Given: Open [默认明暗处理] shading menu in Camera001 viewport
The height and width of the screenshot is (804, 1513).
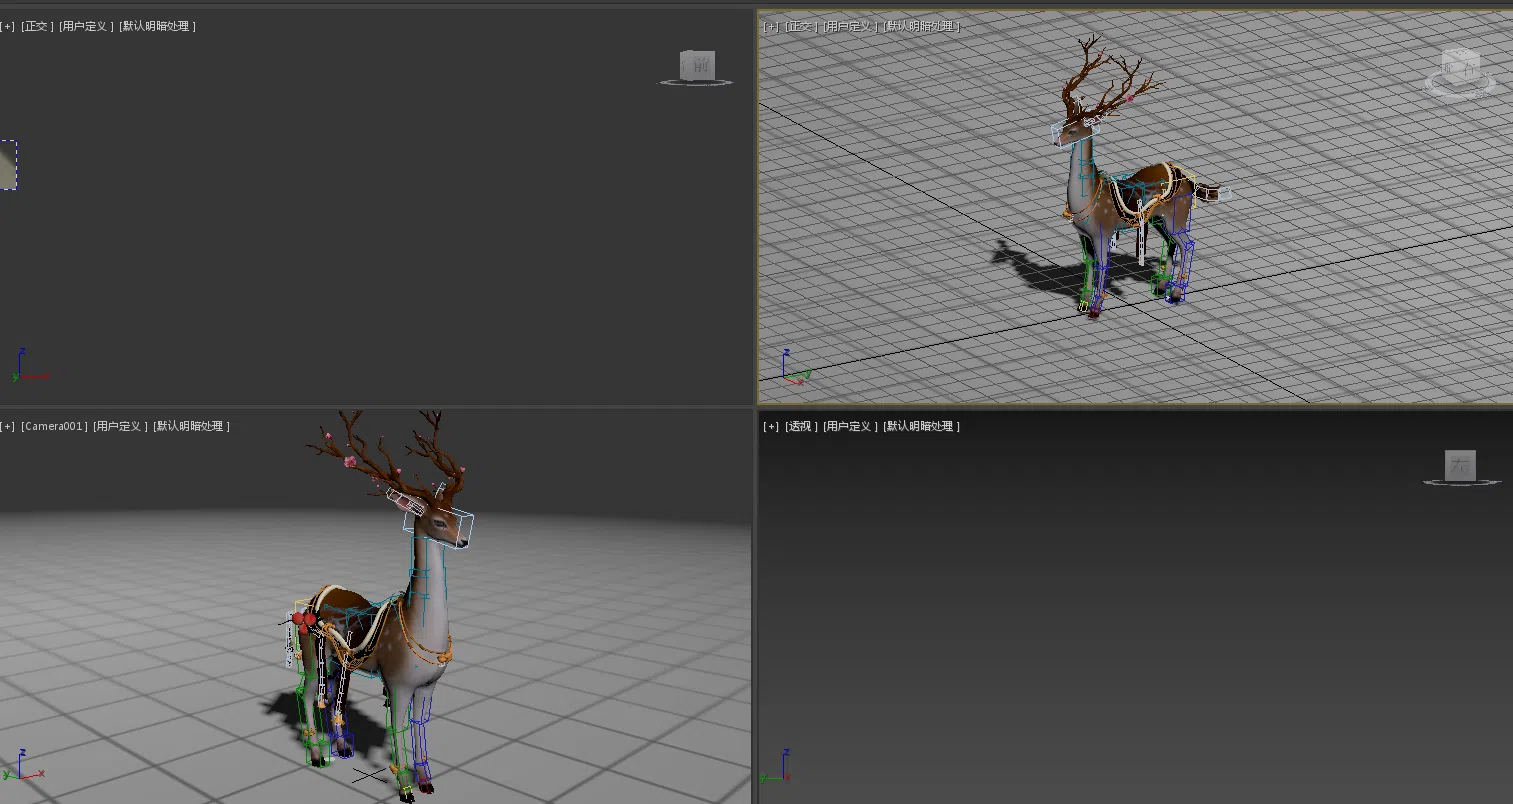Looking at the screenshot, I should (x=191, y=426).
